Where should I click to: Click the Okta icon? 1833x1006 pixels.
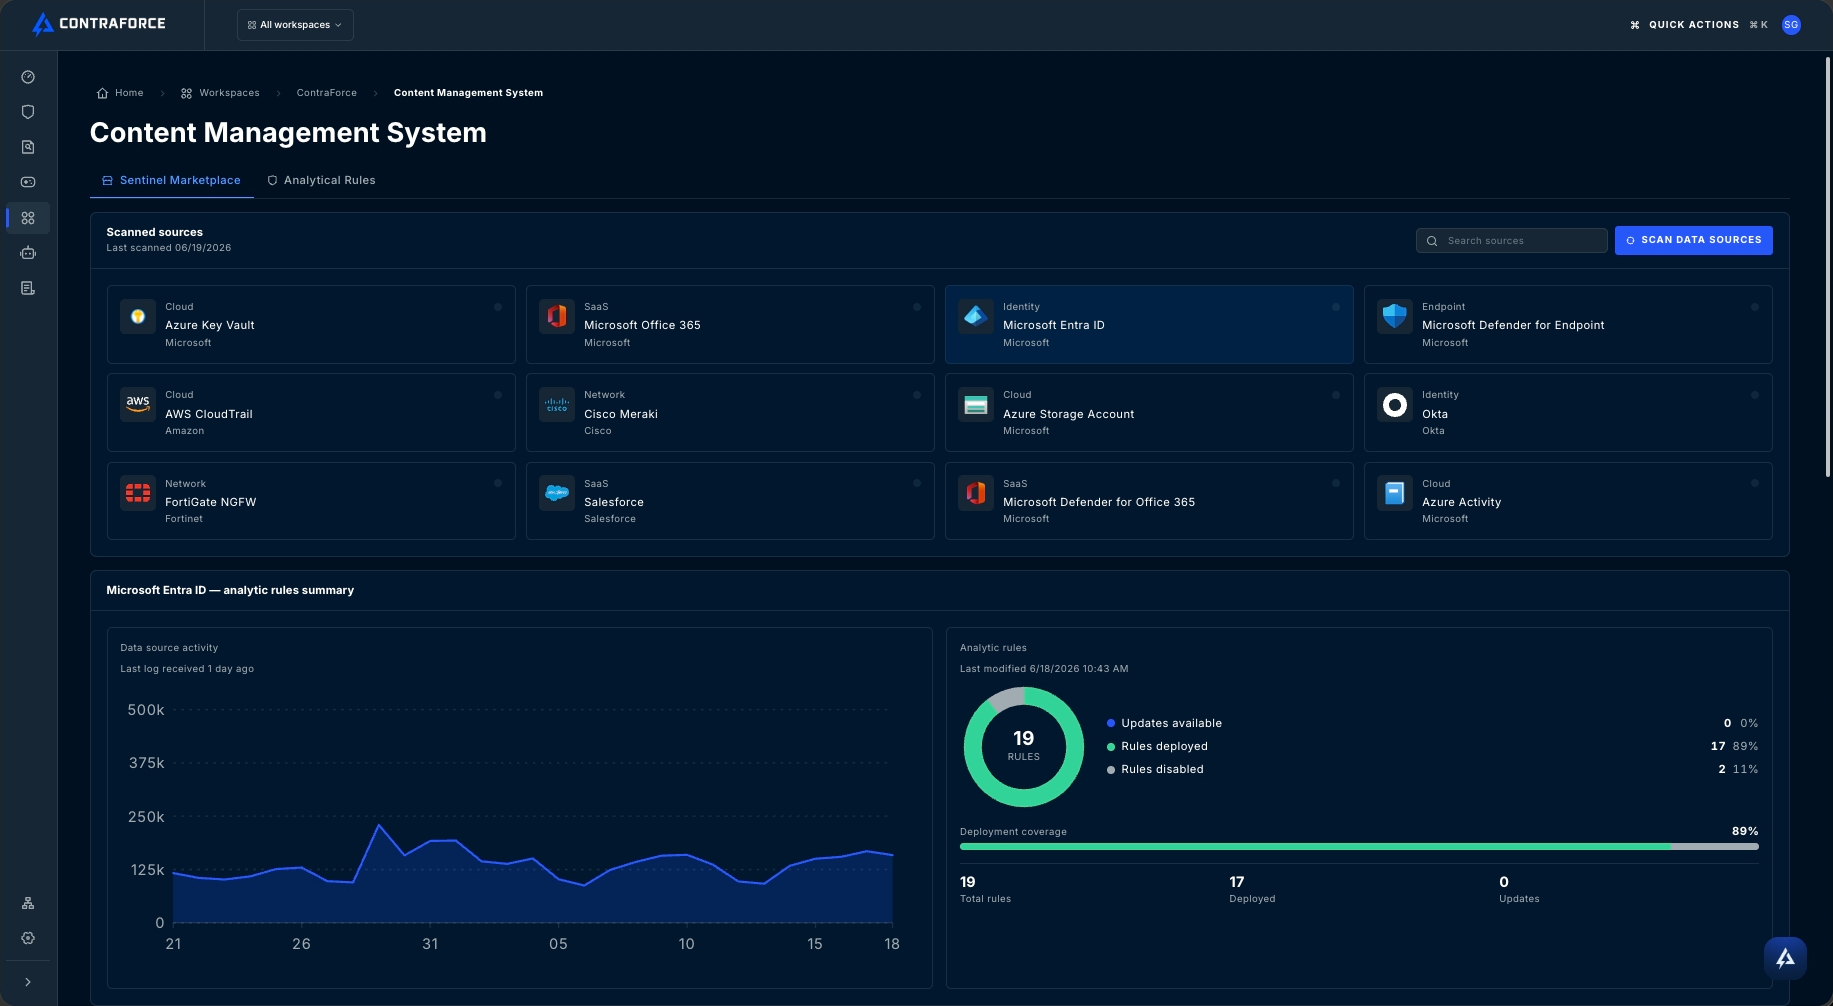tap(1395, 404)
